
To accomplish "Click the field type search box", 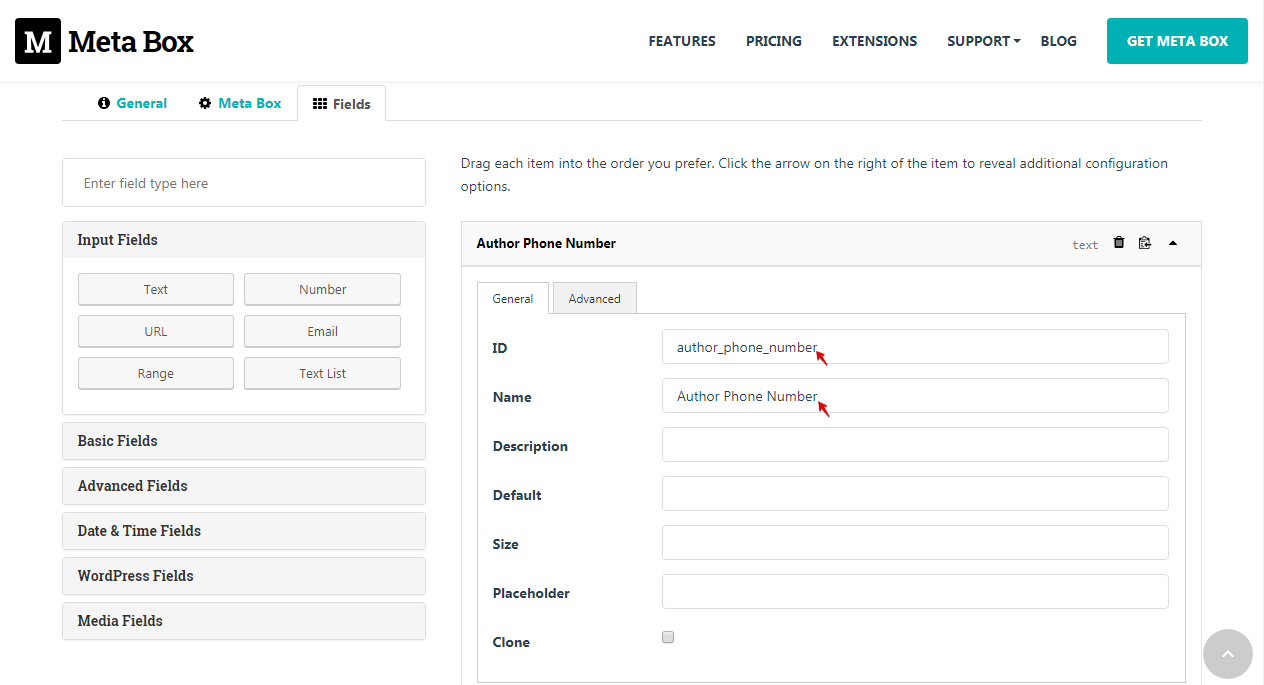I will pyautogui.click(x=243, y=182).
